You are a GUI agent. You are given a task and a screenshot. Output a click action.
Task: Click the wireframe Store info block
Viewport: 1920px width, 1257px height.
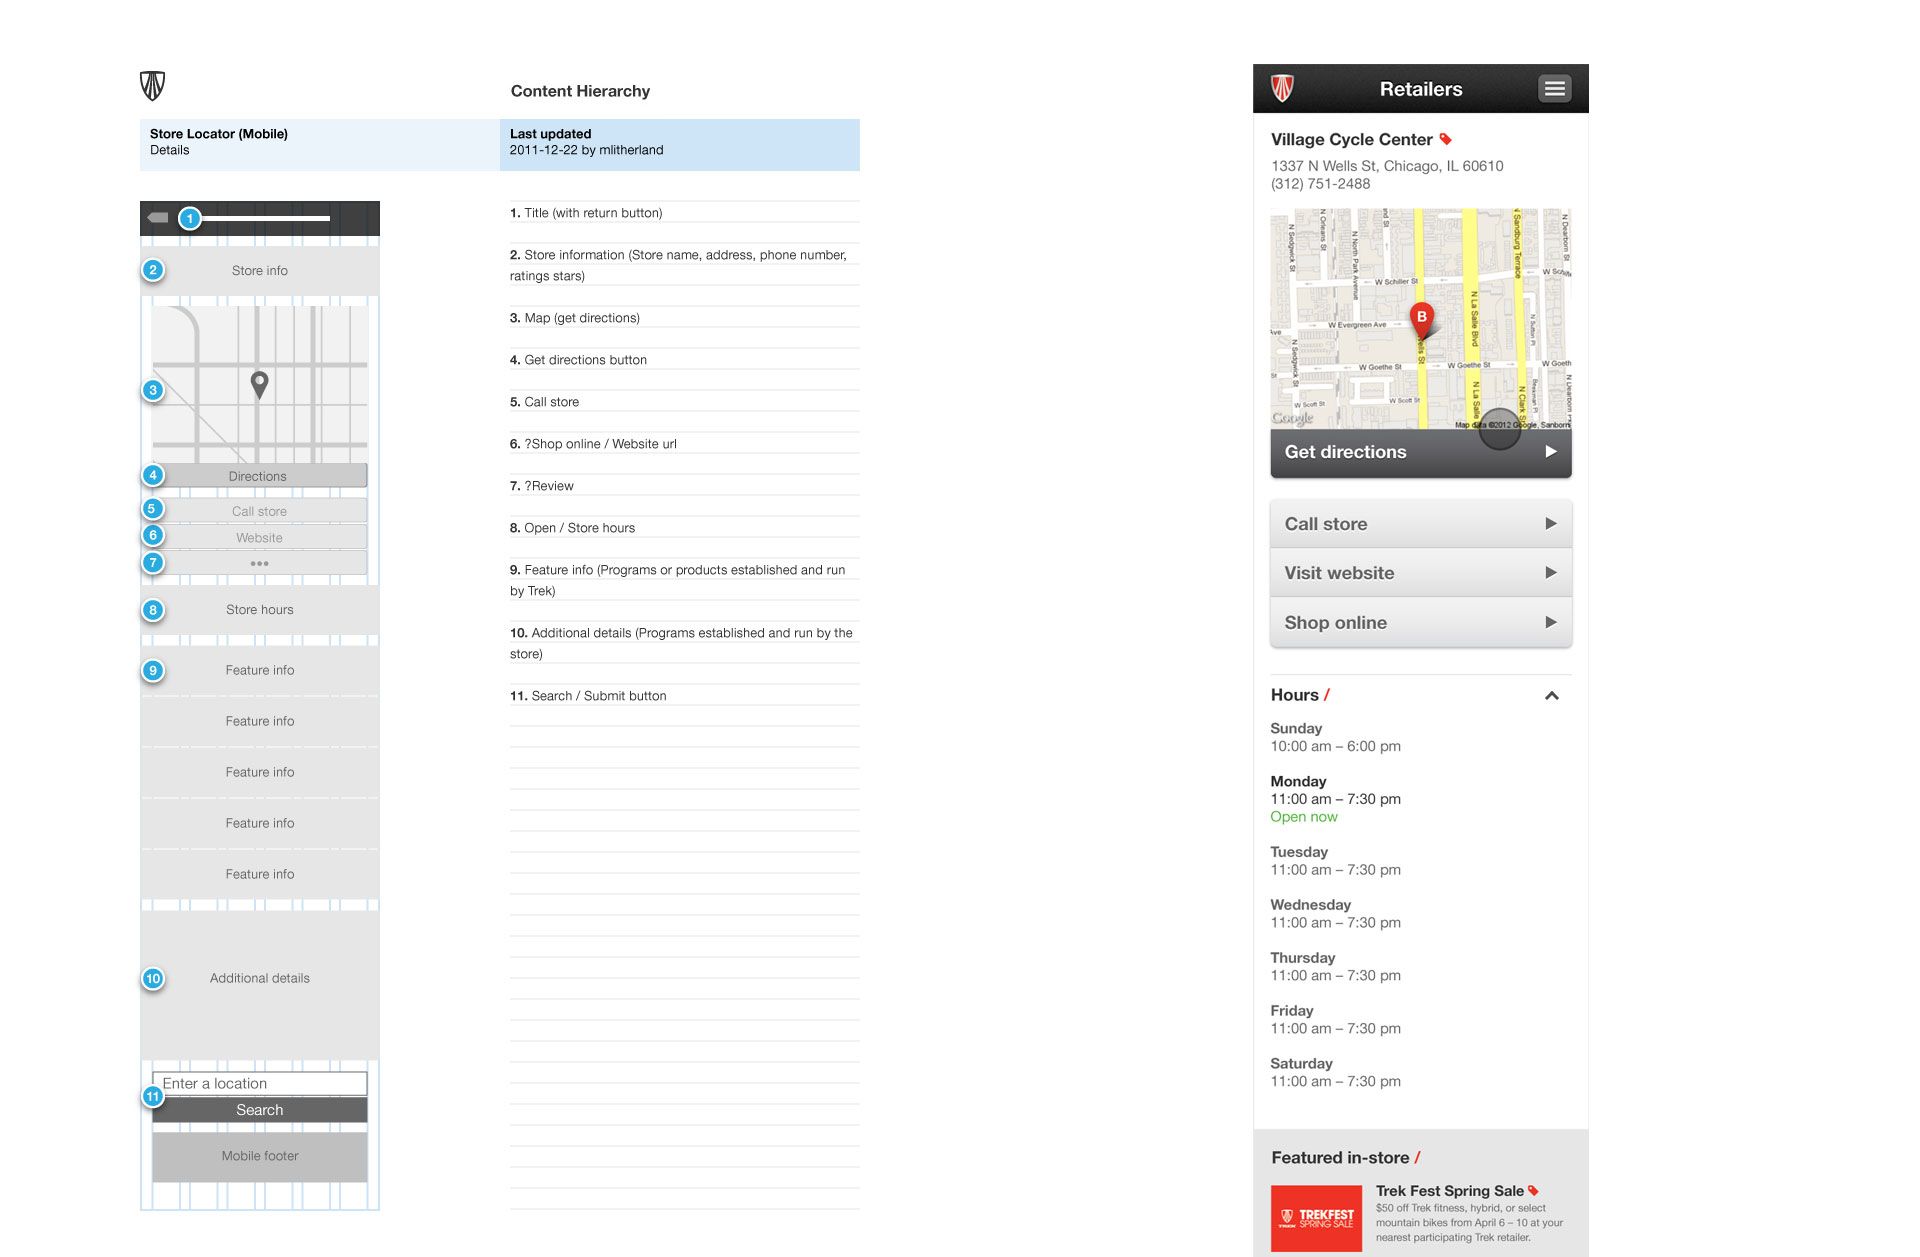260,270
